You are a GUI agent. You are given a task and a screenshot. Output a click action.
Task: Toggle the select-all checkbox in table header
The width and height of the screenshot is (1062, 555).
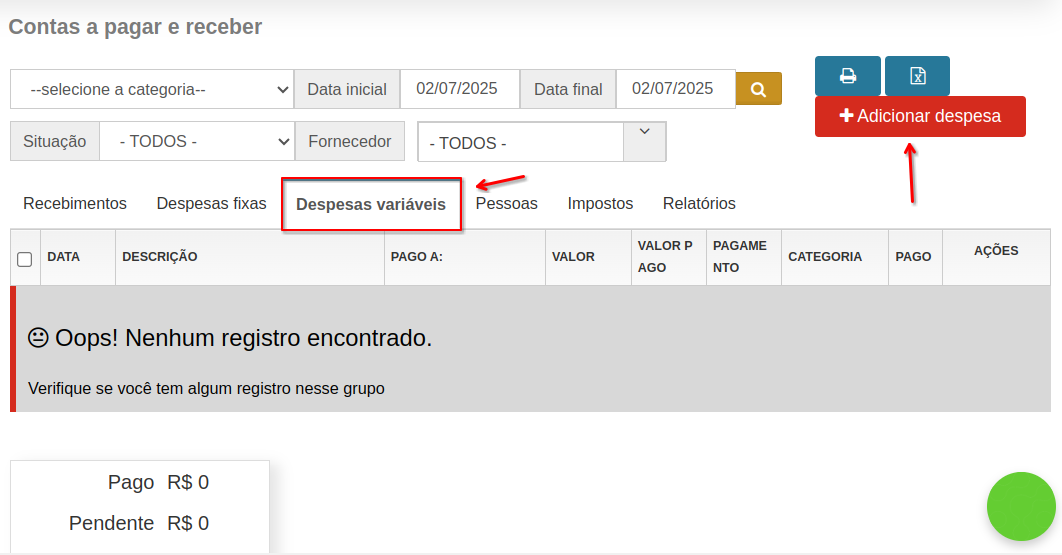pyautogui.click(x=24, y=259)
